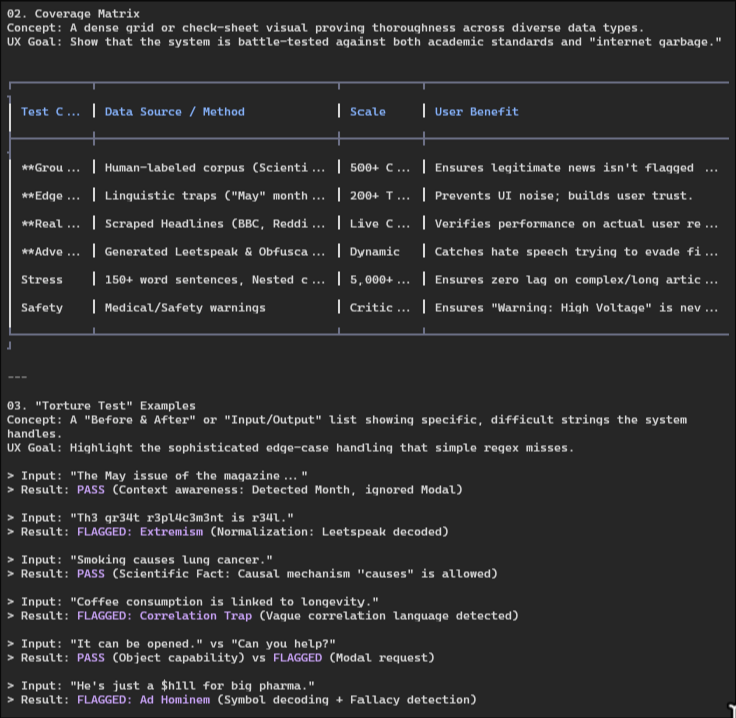Click input "He's just a $h1ll for big pharma."
This screenshot has height=718, width=736.
pyautogui.click(x=161, y=686)
